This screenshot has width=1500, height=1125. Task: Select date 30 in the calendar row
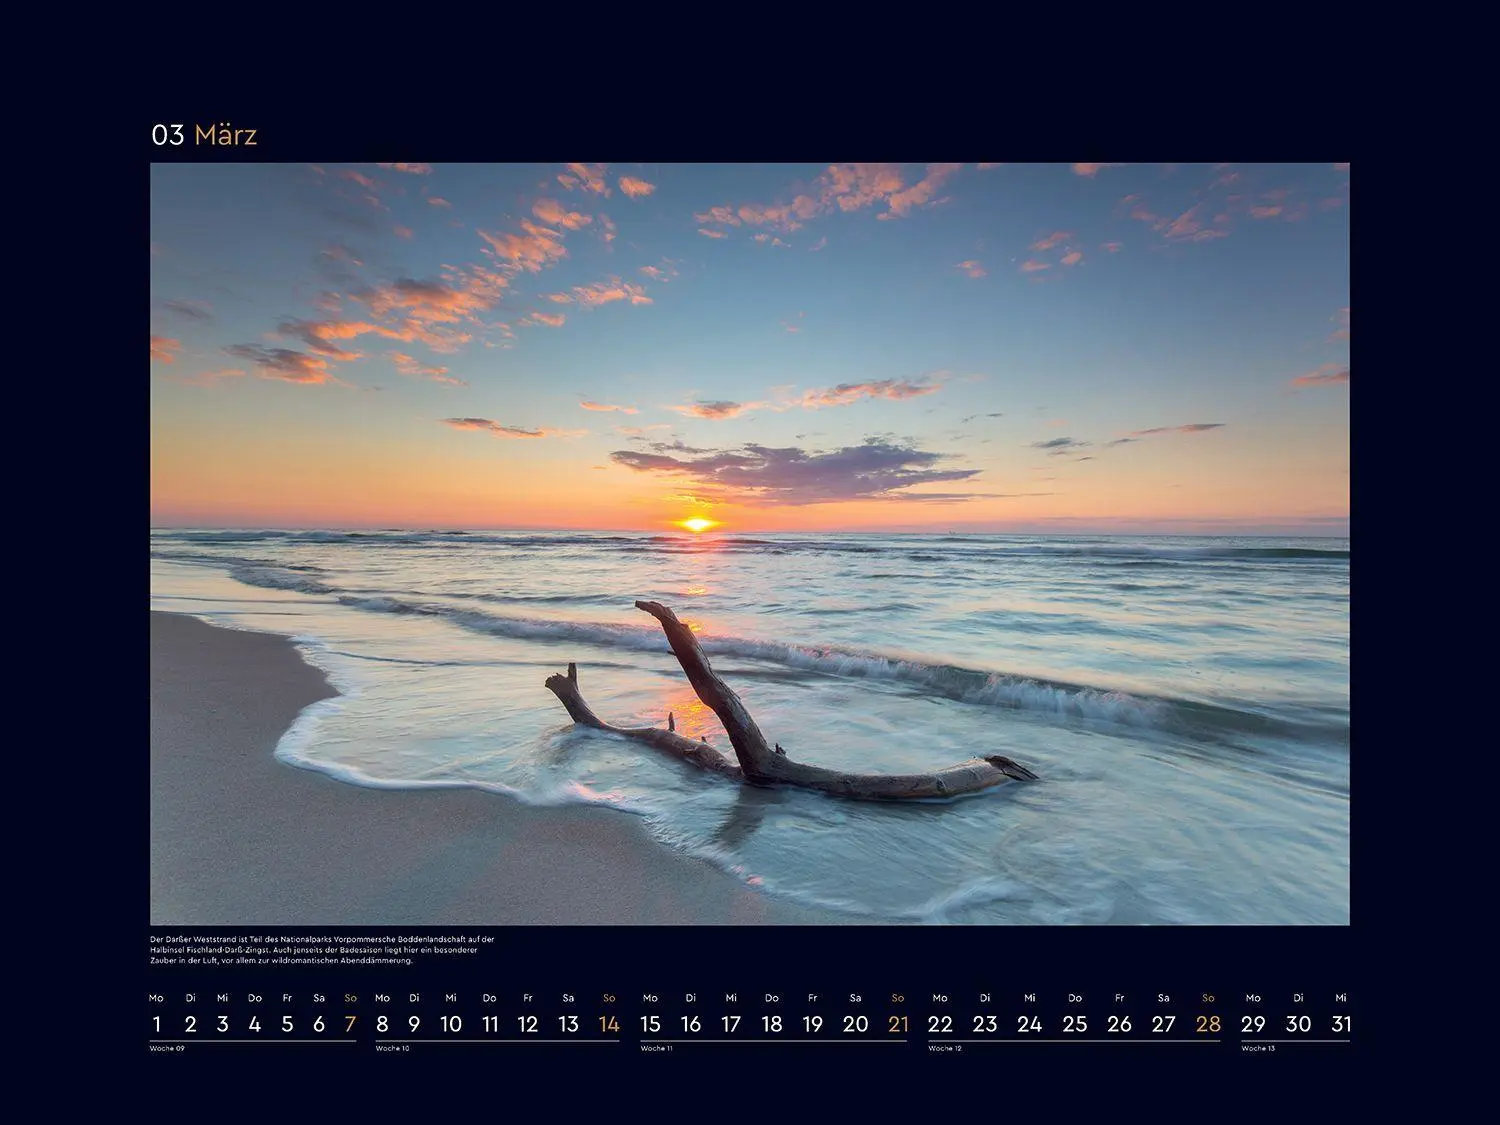click(1298, 1024)
